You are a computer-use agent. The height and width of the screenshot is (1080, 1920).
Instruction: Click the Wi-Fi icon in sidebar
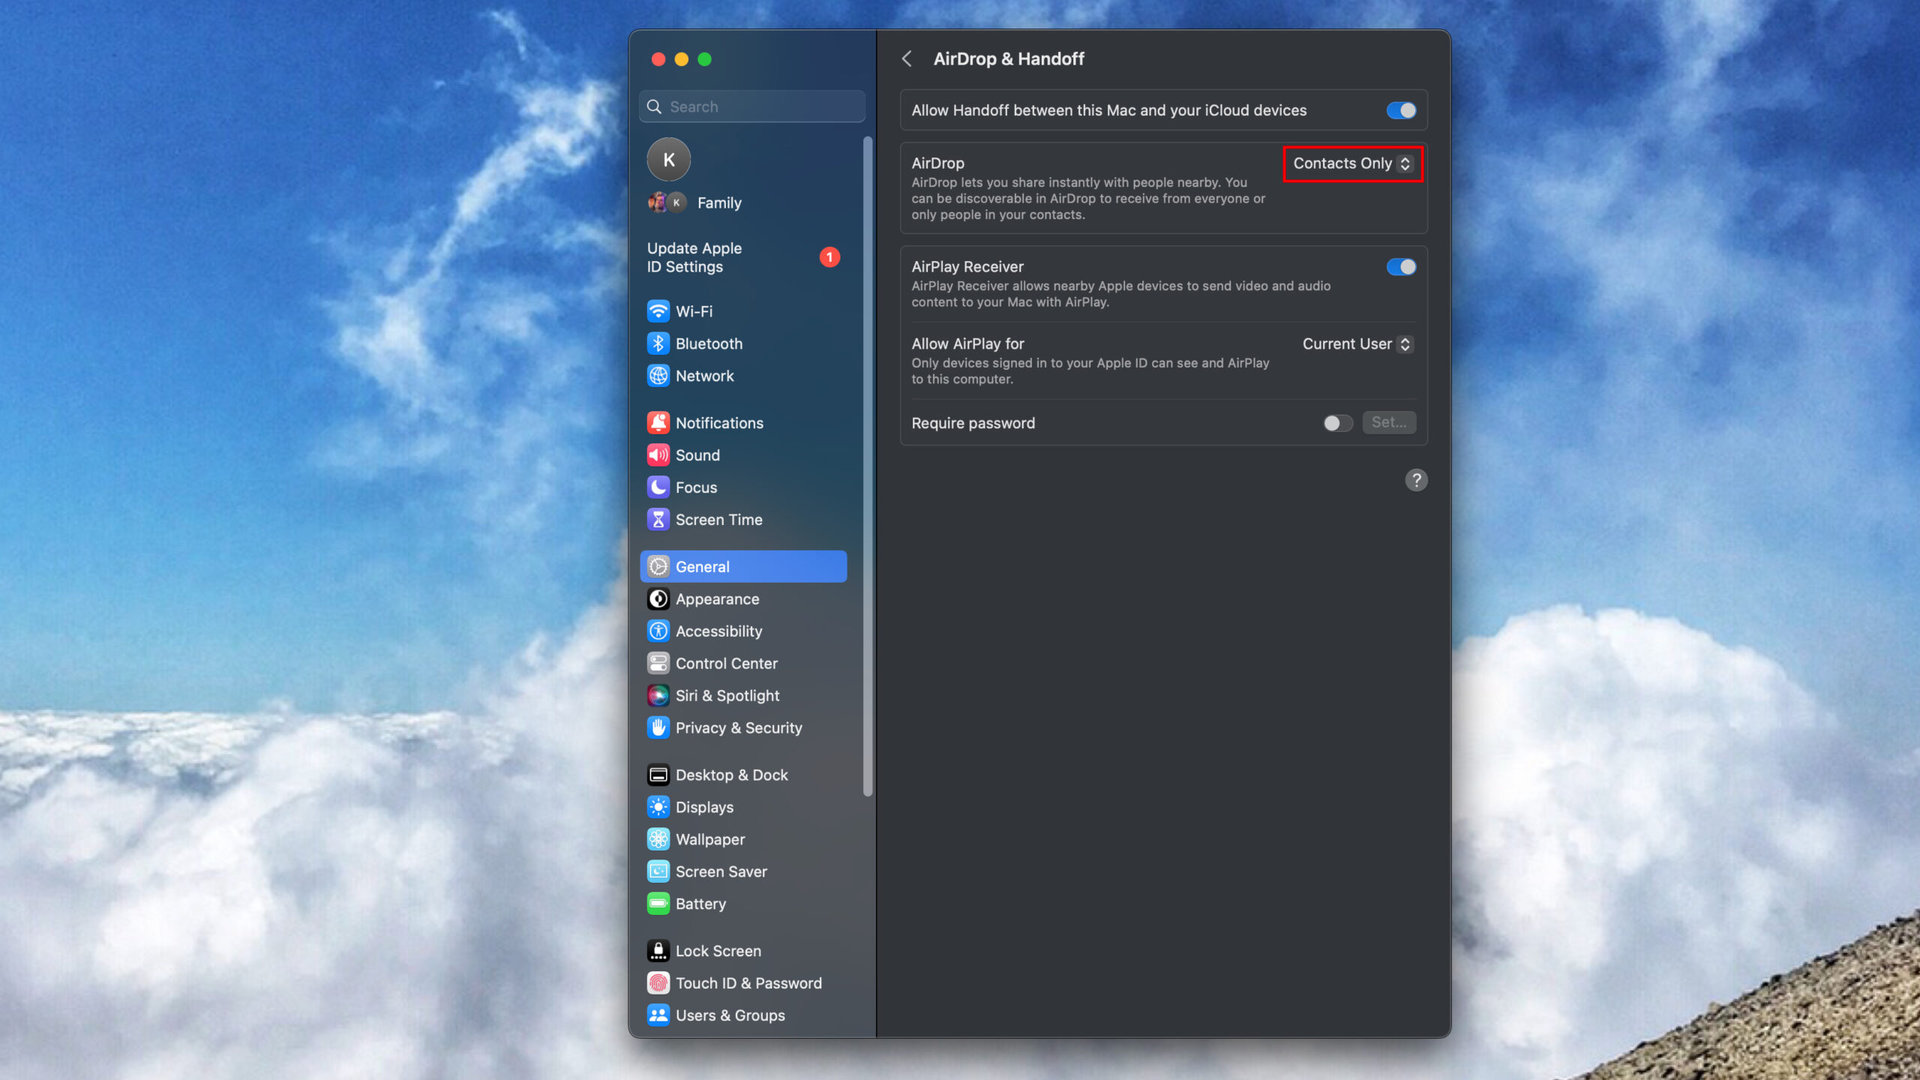[658, 311]
